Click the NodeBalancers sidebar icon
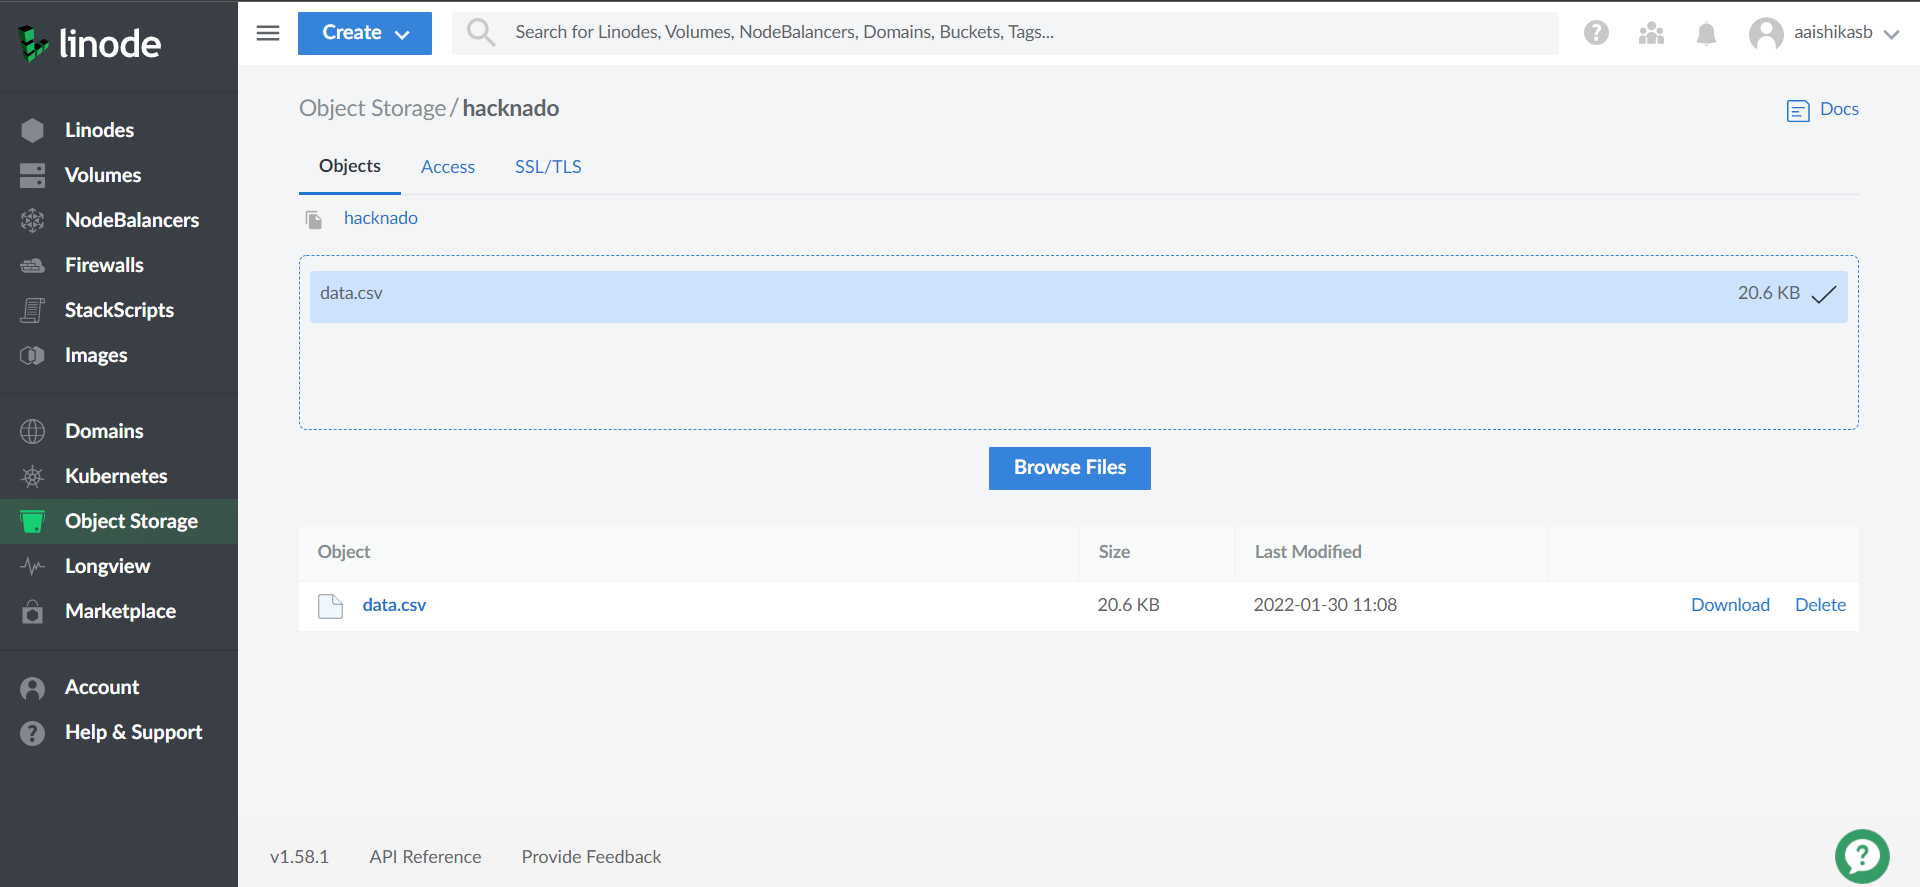The height and width of the screenshot is (887, 1920). pos(33,220)
